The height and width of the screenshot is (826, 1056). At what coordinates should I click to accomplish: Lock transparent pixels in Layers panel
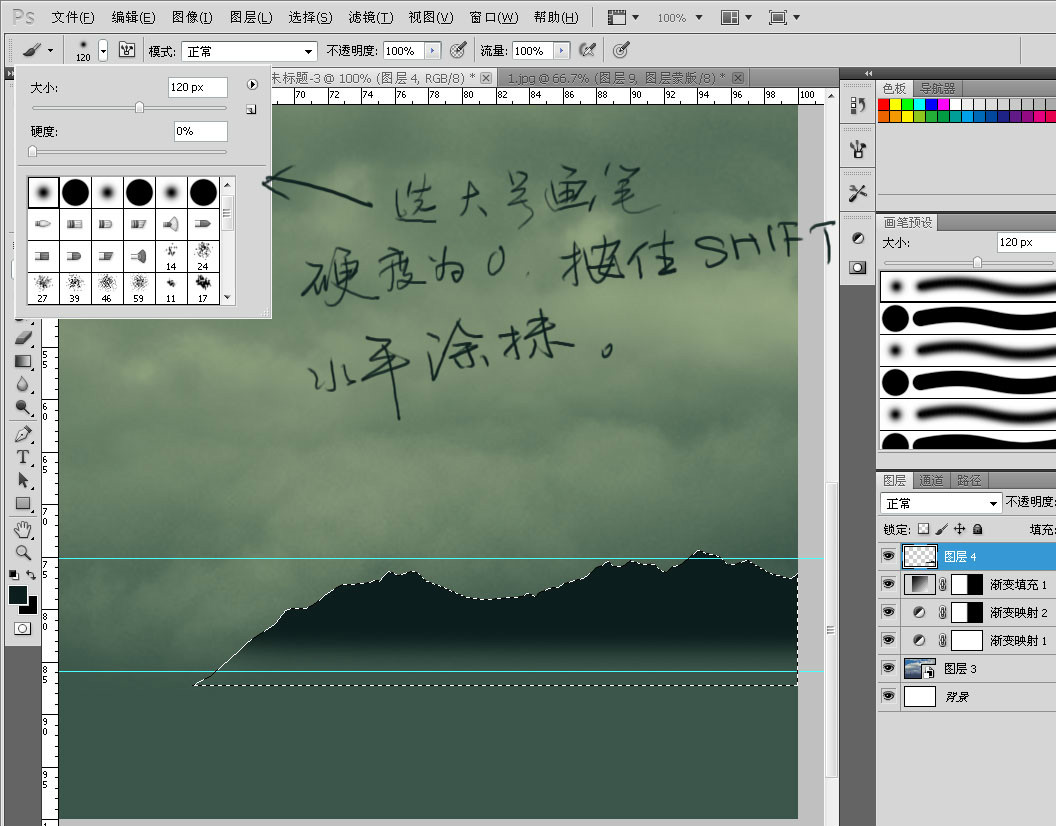tap(923, 529)
